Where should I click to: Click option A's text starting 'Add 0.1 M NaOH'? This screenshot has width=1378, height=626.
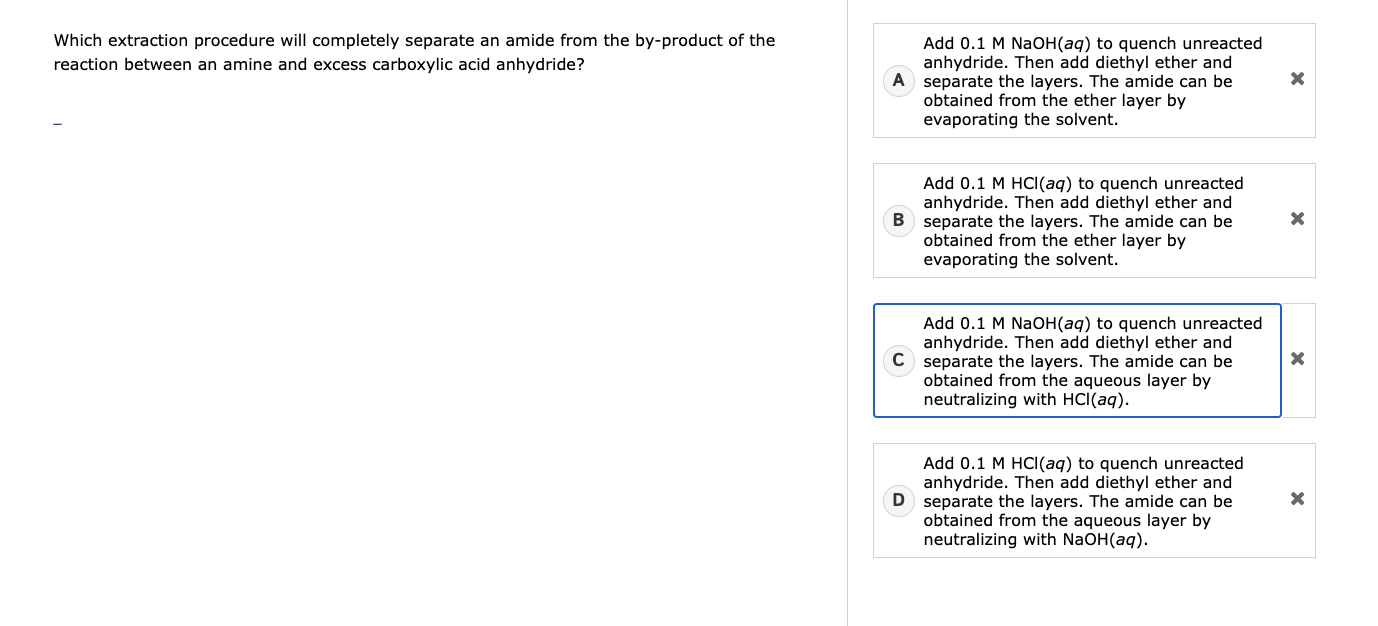coord(1092,44)
